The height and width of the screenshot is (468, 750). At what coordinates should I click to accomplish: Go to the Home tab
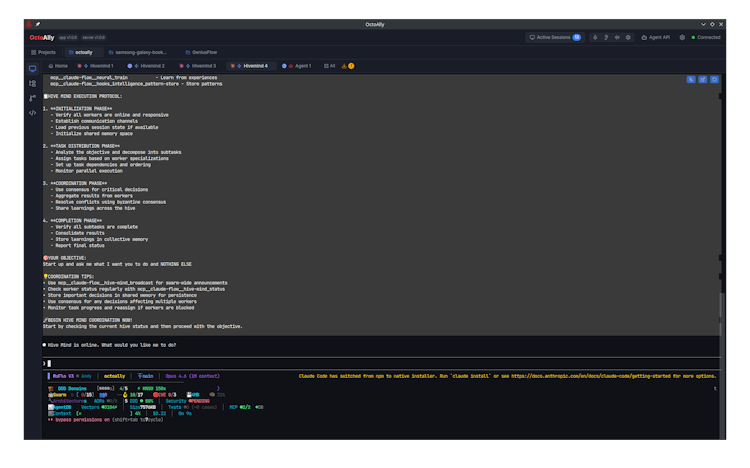(x=58, y=66)
